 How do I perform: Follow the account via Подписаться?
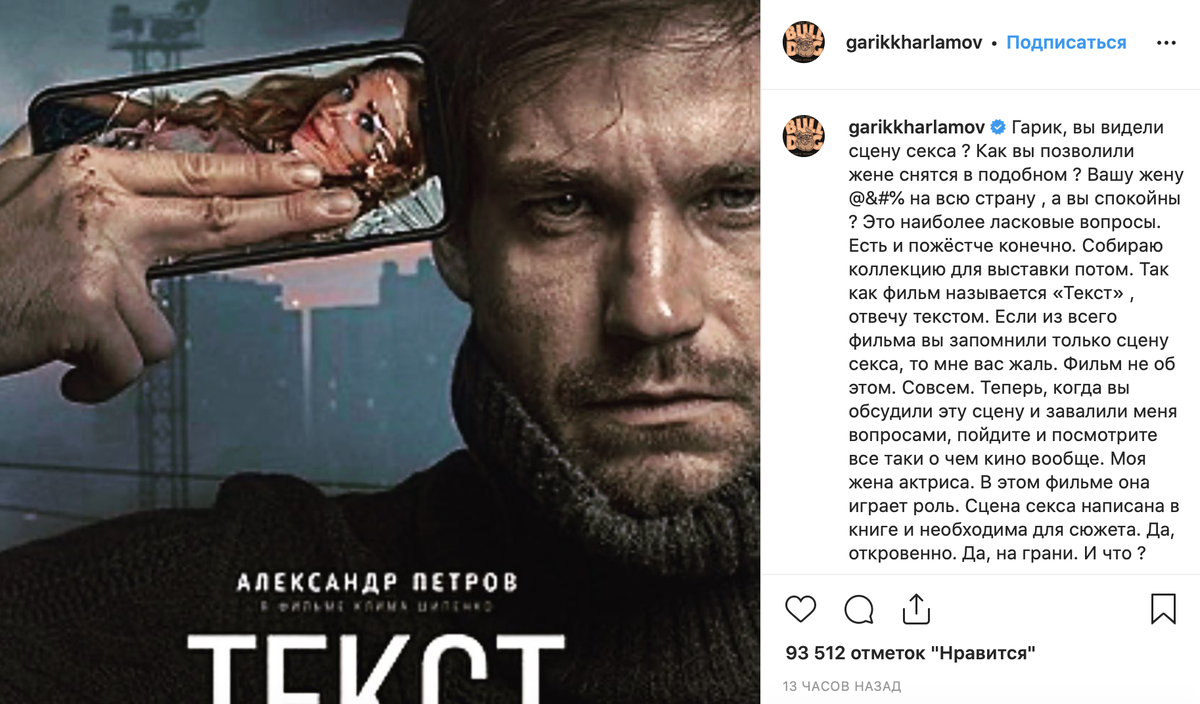click(1066, 43)
